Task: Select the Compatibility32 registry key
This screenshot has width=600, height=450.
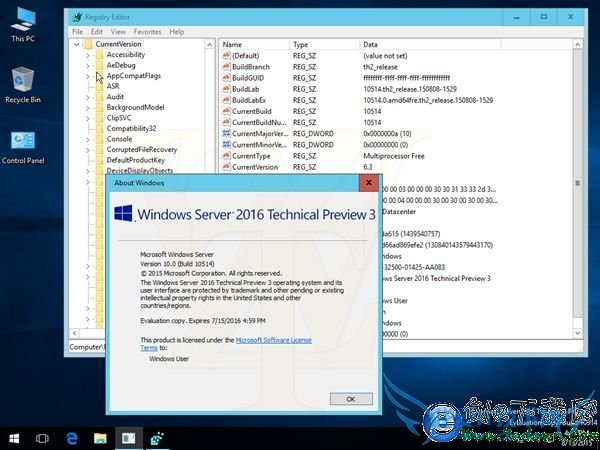Action: click(x=131, y=129)
